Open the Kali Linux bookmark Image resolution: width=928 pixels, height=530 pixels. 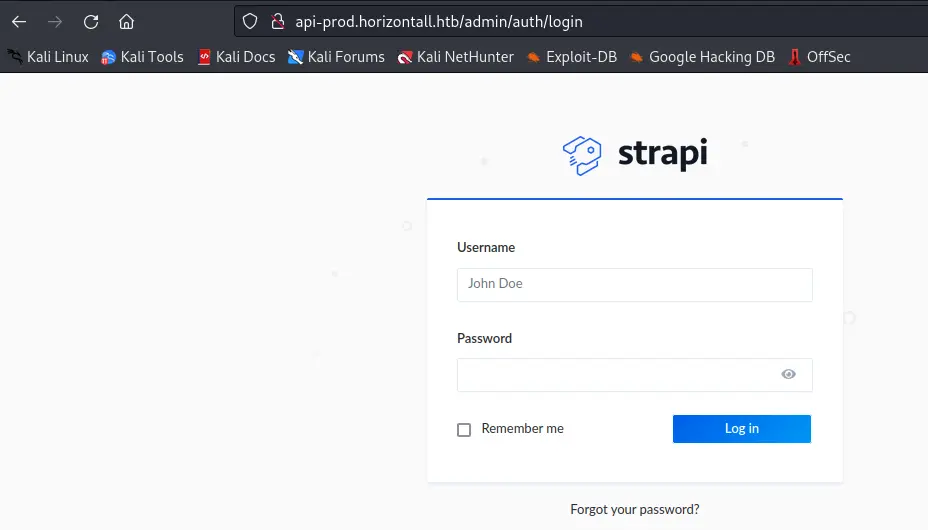48,57
